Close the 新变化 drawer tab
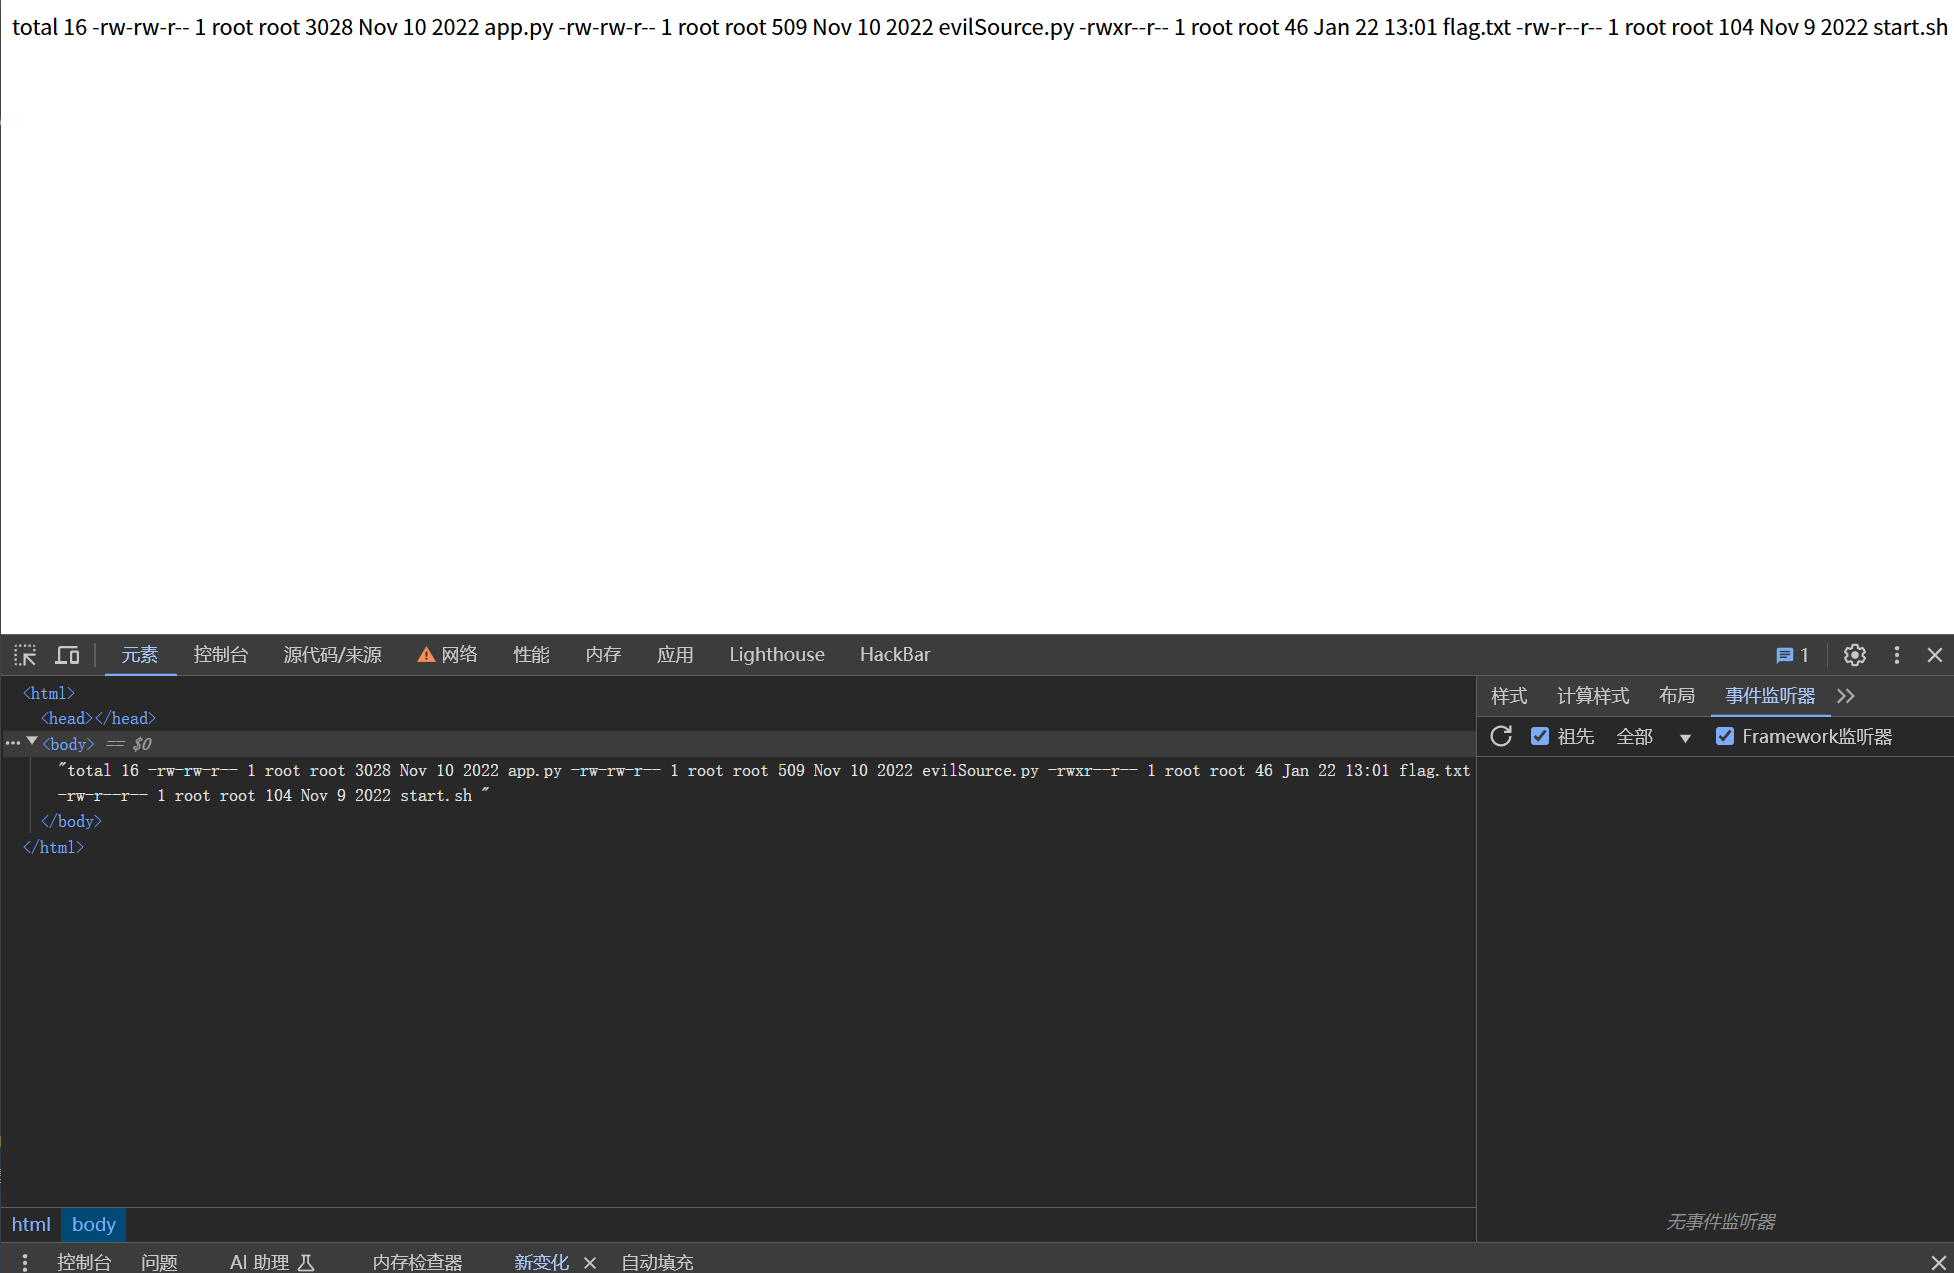This screenshot has width=1954, height=1273. coord(590,1262)
